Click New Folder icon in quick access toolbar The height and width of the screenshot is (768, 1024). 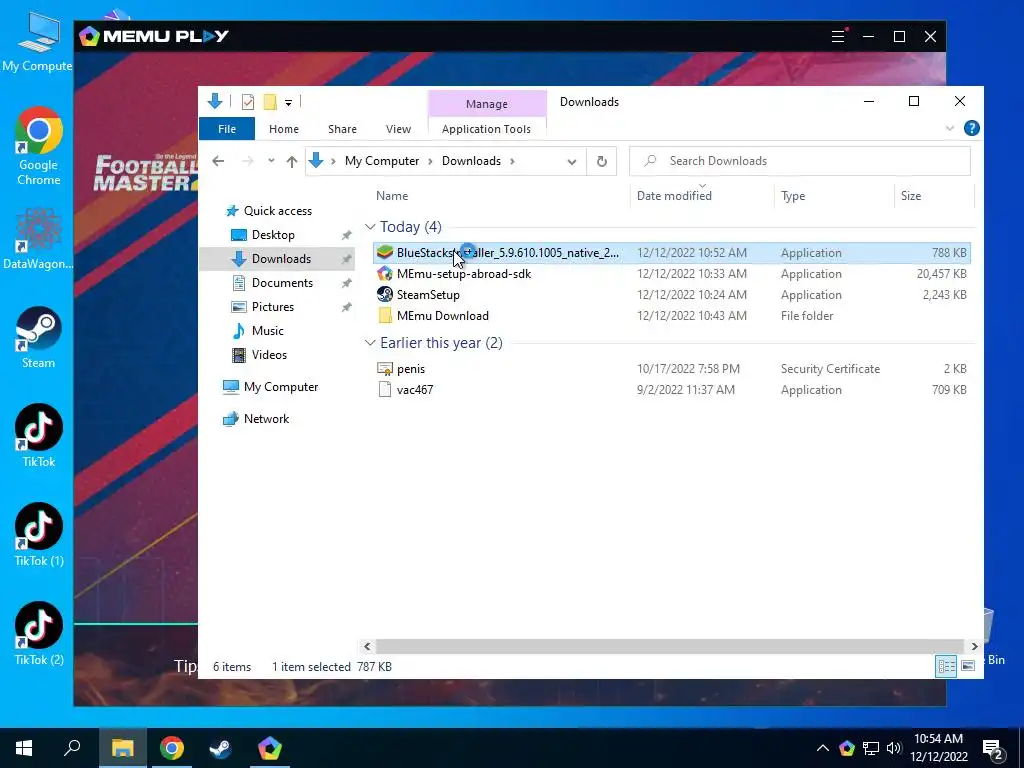(270, 102)
